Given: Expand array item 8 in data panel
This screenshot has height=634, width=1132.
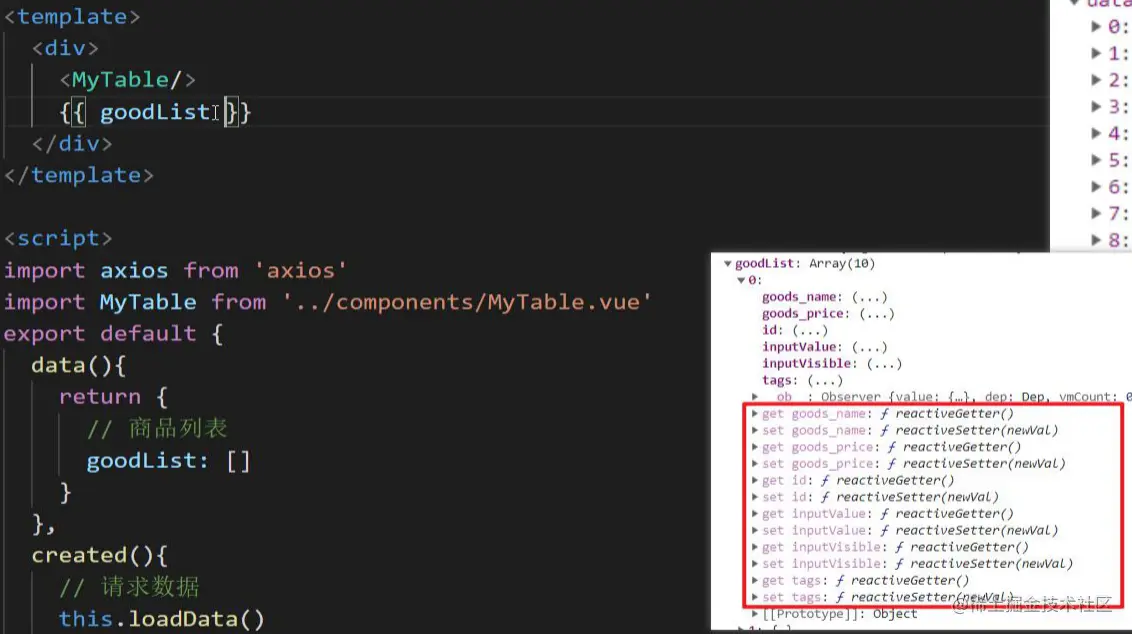Looking at the screenshot, I should (x=1096, y=240).
